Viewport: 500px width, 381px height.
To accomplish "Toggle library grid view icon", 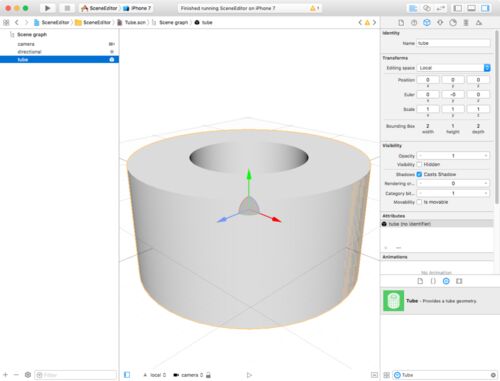I will point(386,375).
